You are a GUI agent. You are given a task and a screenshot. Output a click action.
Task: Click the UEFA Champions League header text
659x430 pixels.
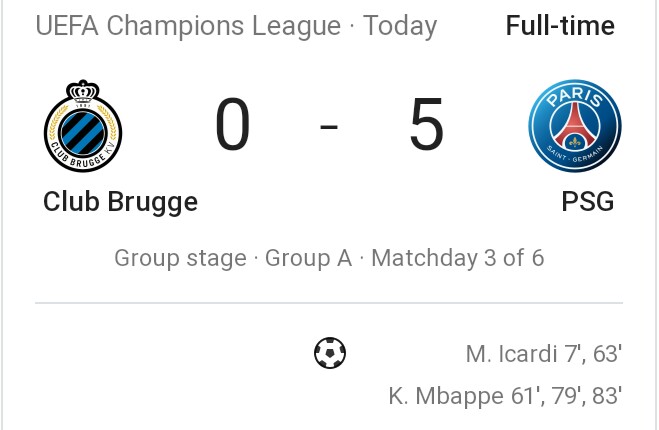188,26
